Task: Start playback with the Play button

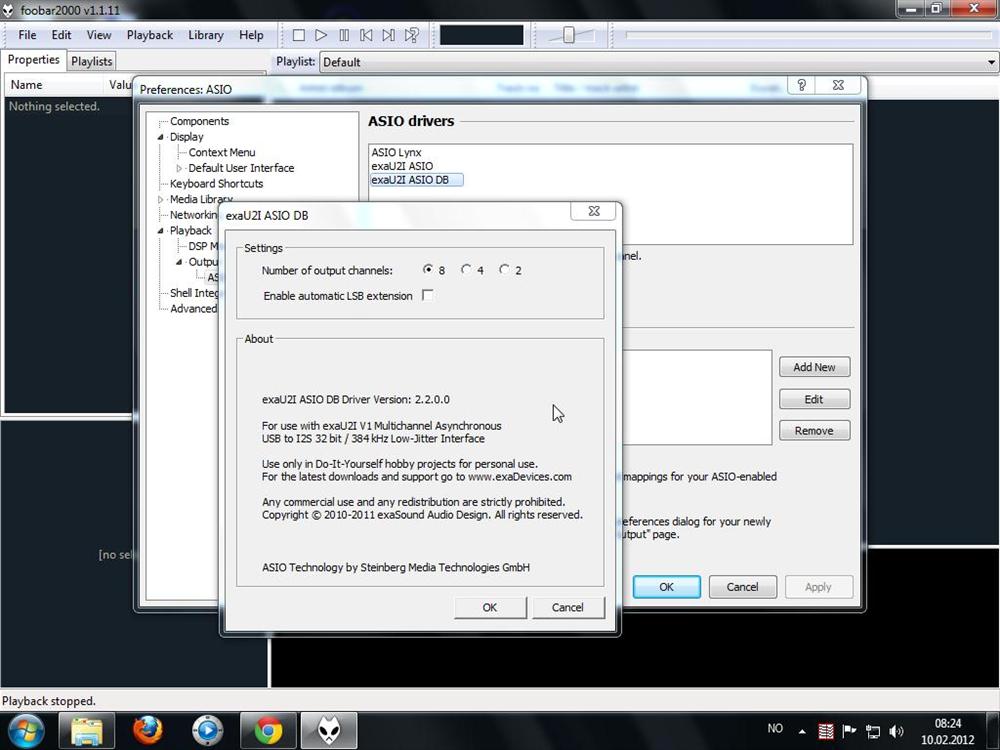Action: (x=321, y=35)
